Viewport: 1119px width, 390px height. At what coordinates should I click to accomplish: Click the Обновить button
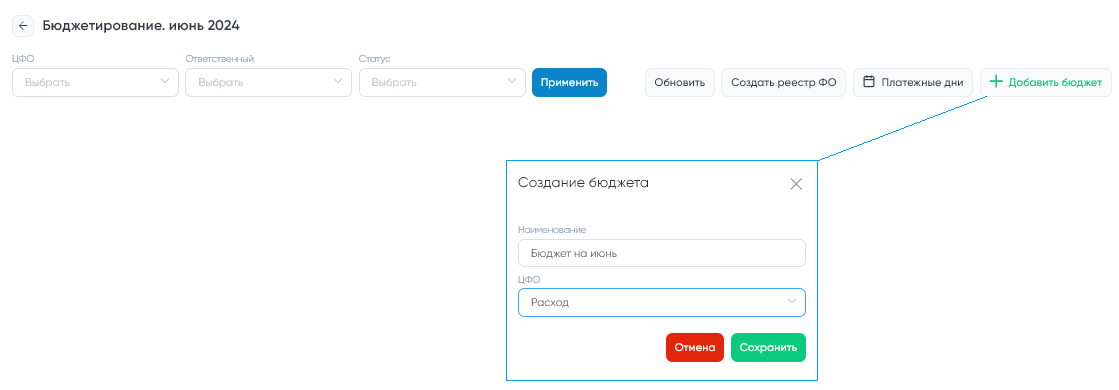coord(679,82)
